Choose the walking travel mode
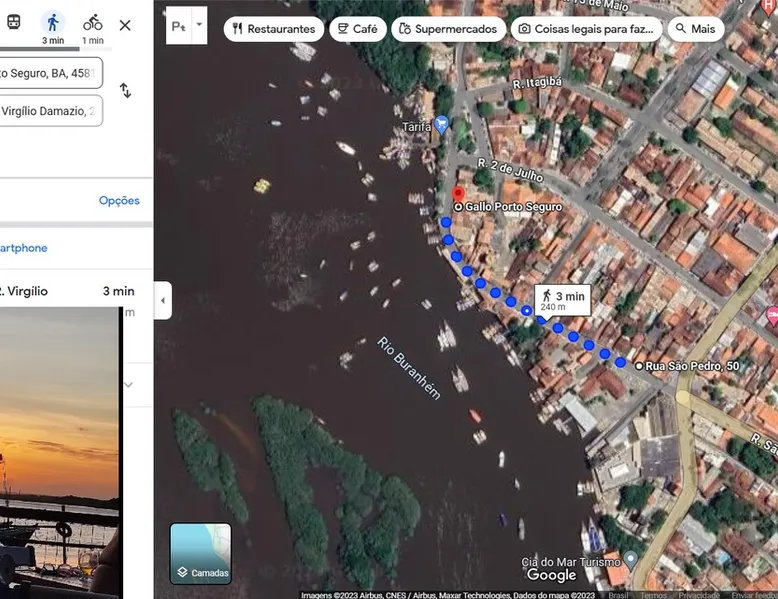Screen dimensions: 778x599 click(53, 24)
